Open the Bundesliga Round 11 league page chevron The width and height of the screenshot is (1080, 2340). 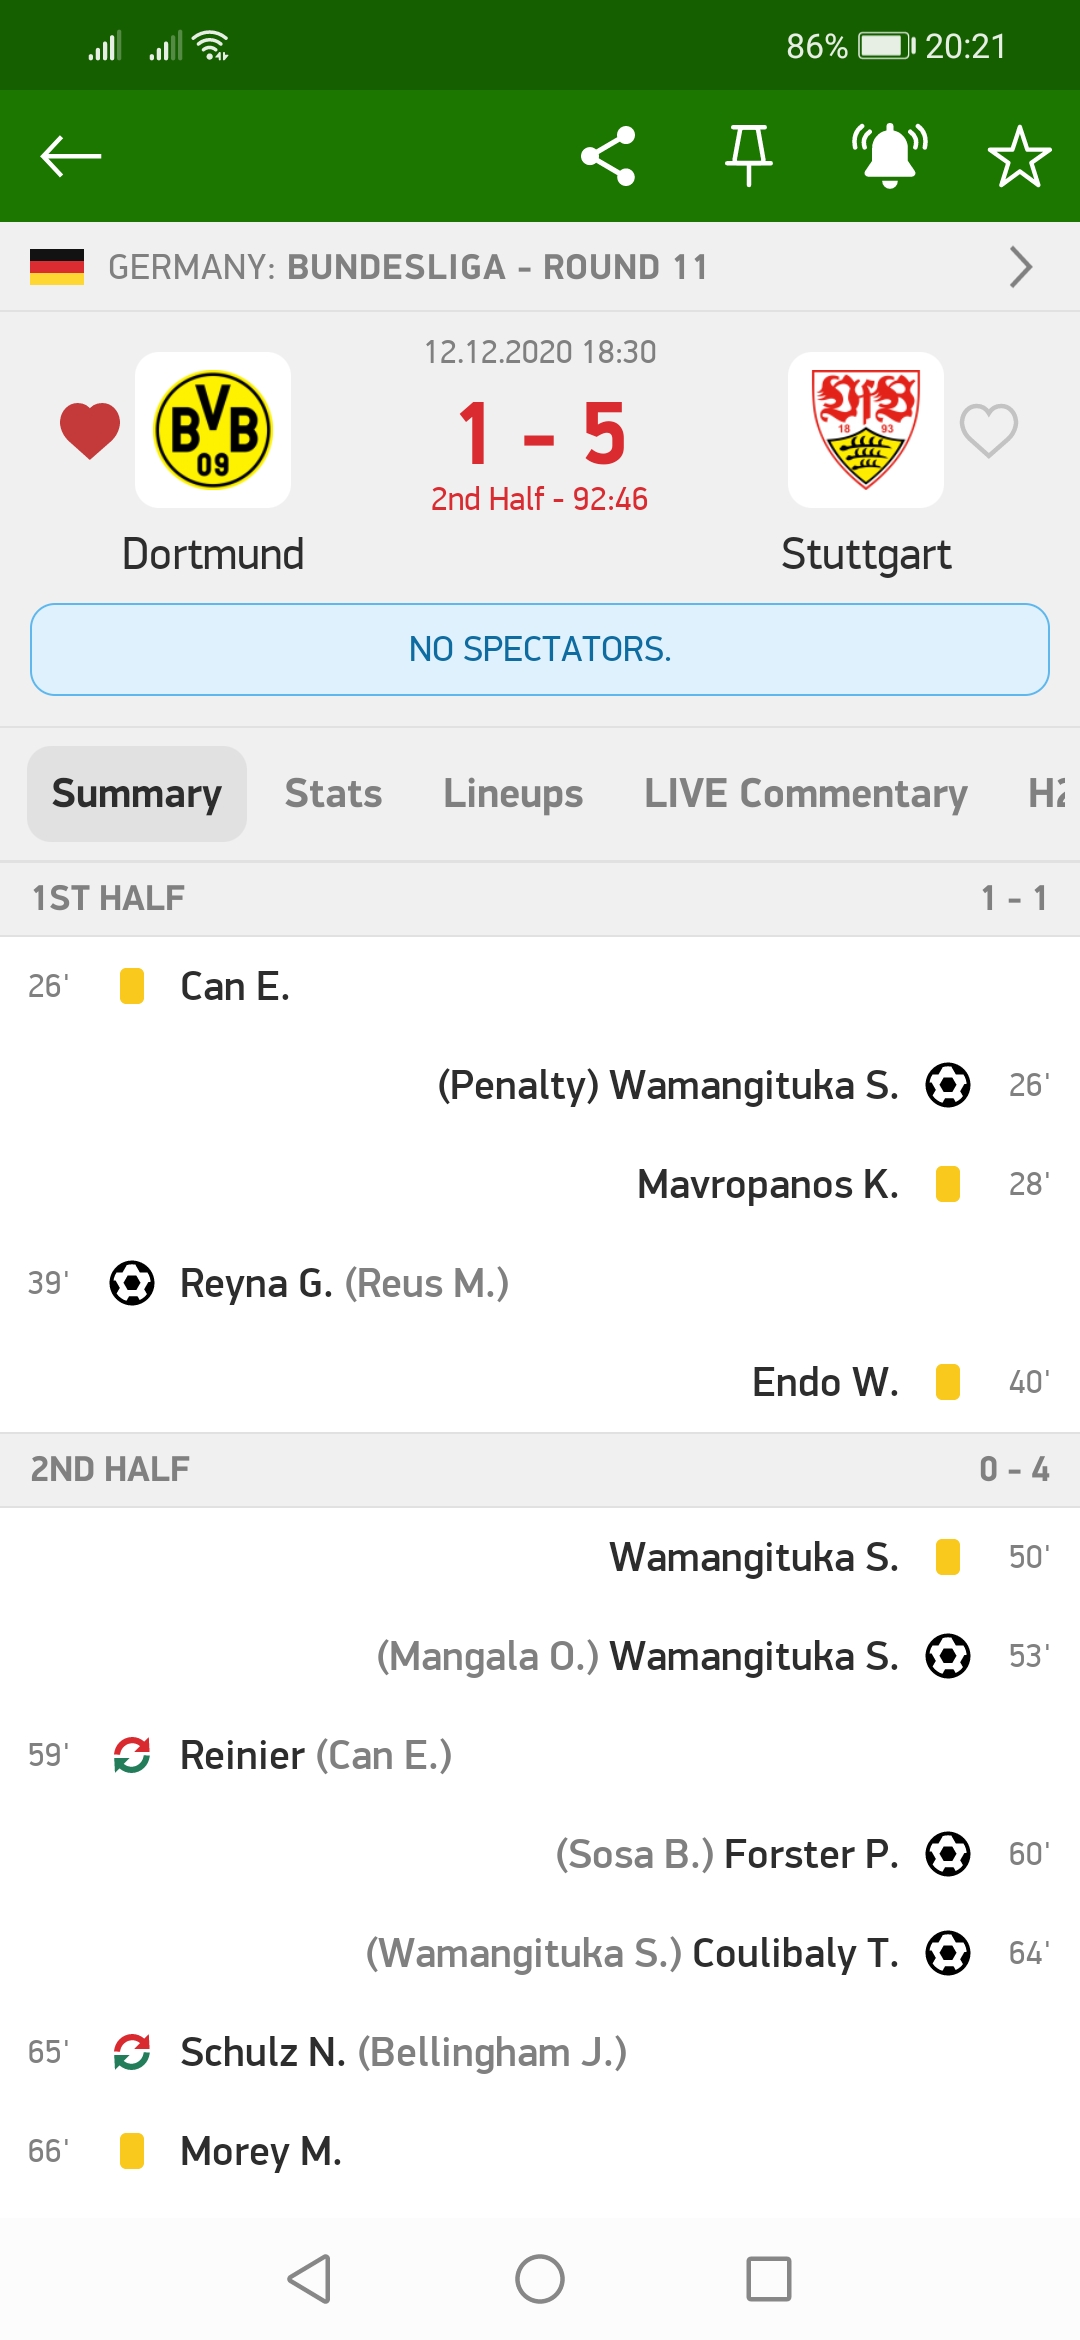point(1020,266)
